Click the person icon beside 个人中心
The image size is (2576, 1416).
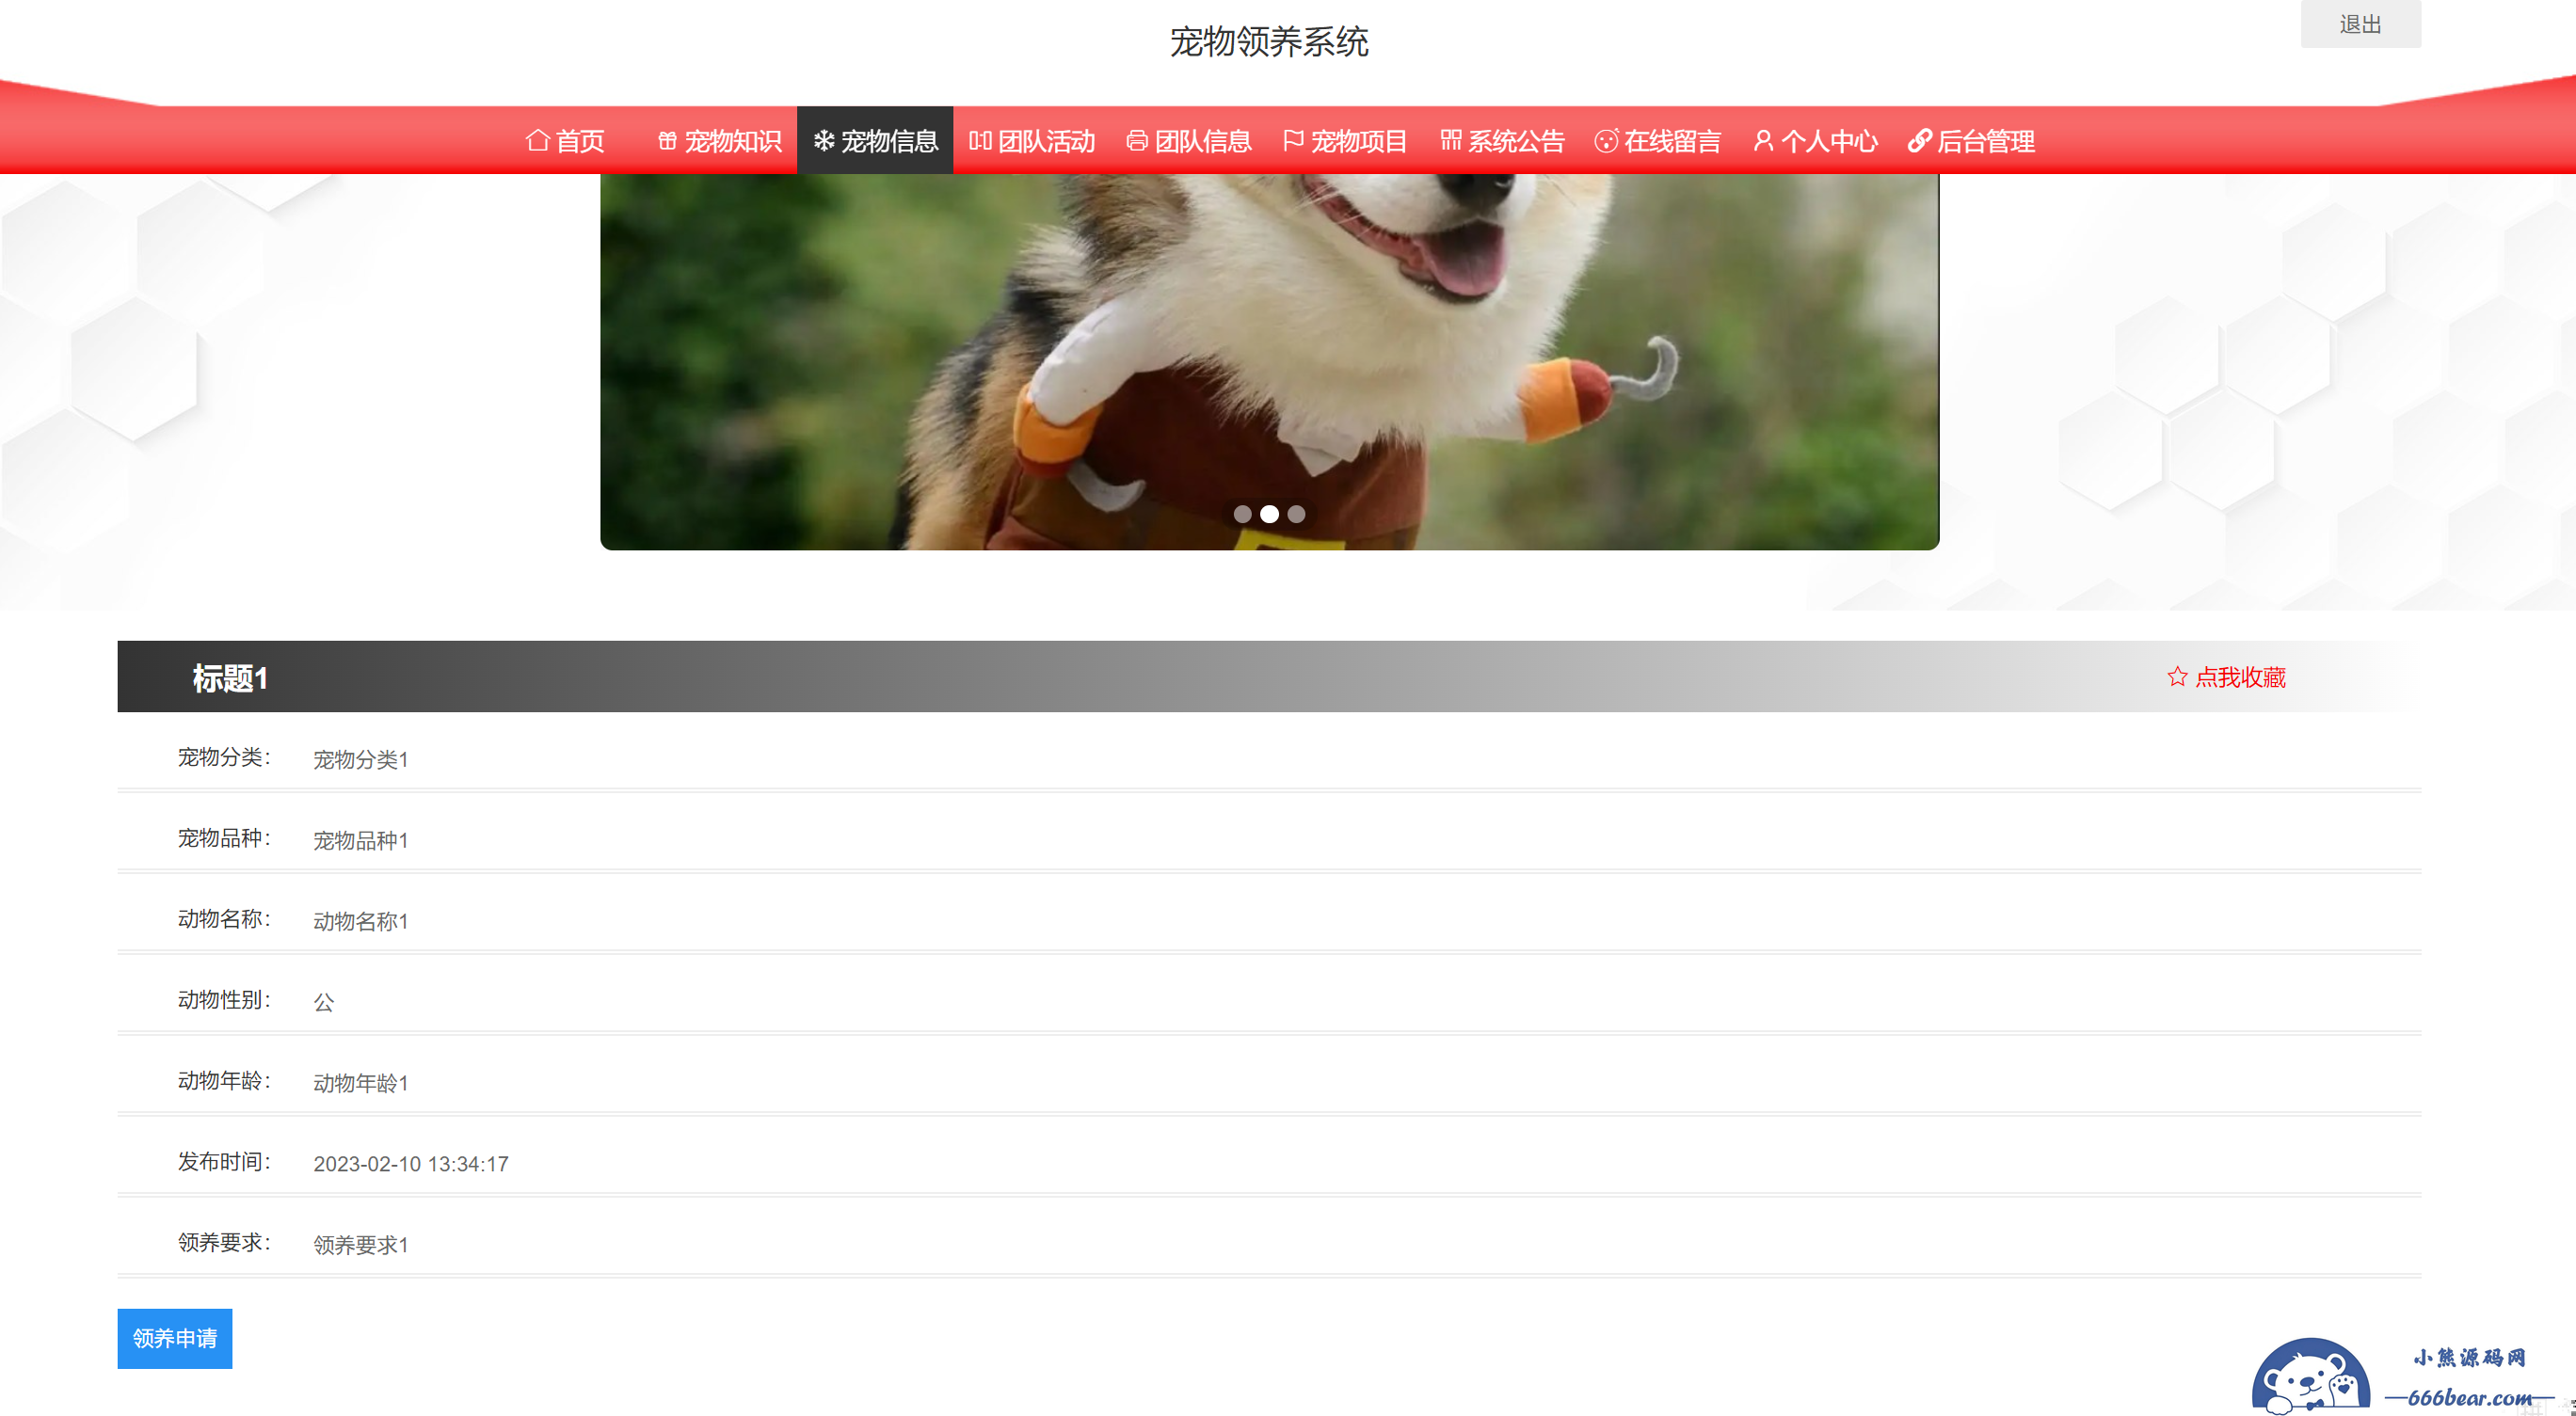pos(1764,141)
